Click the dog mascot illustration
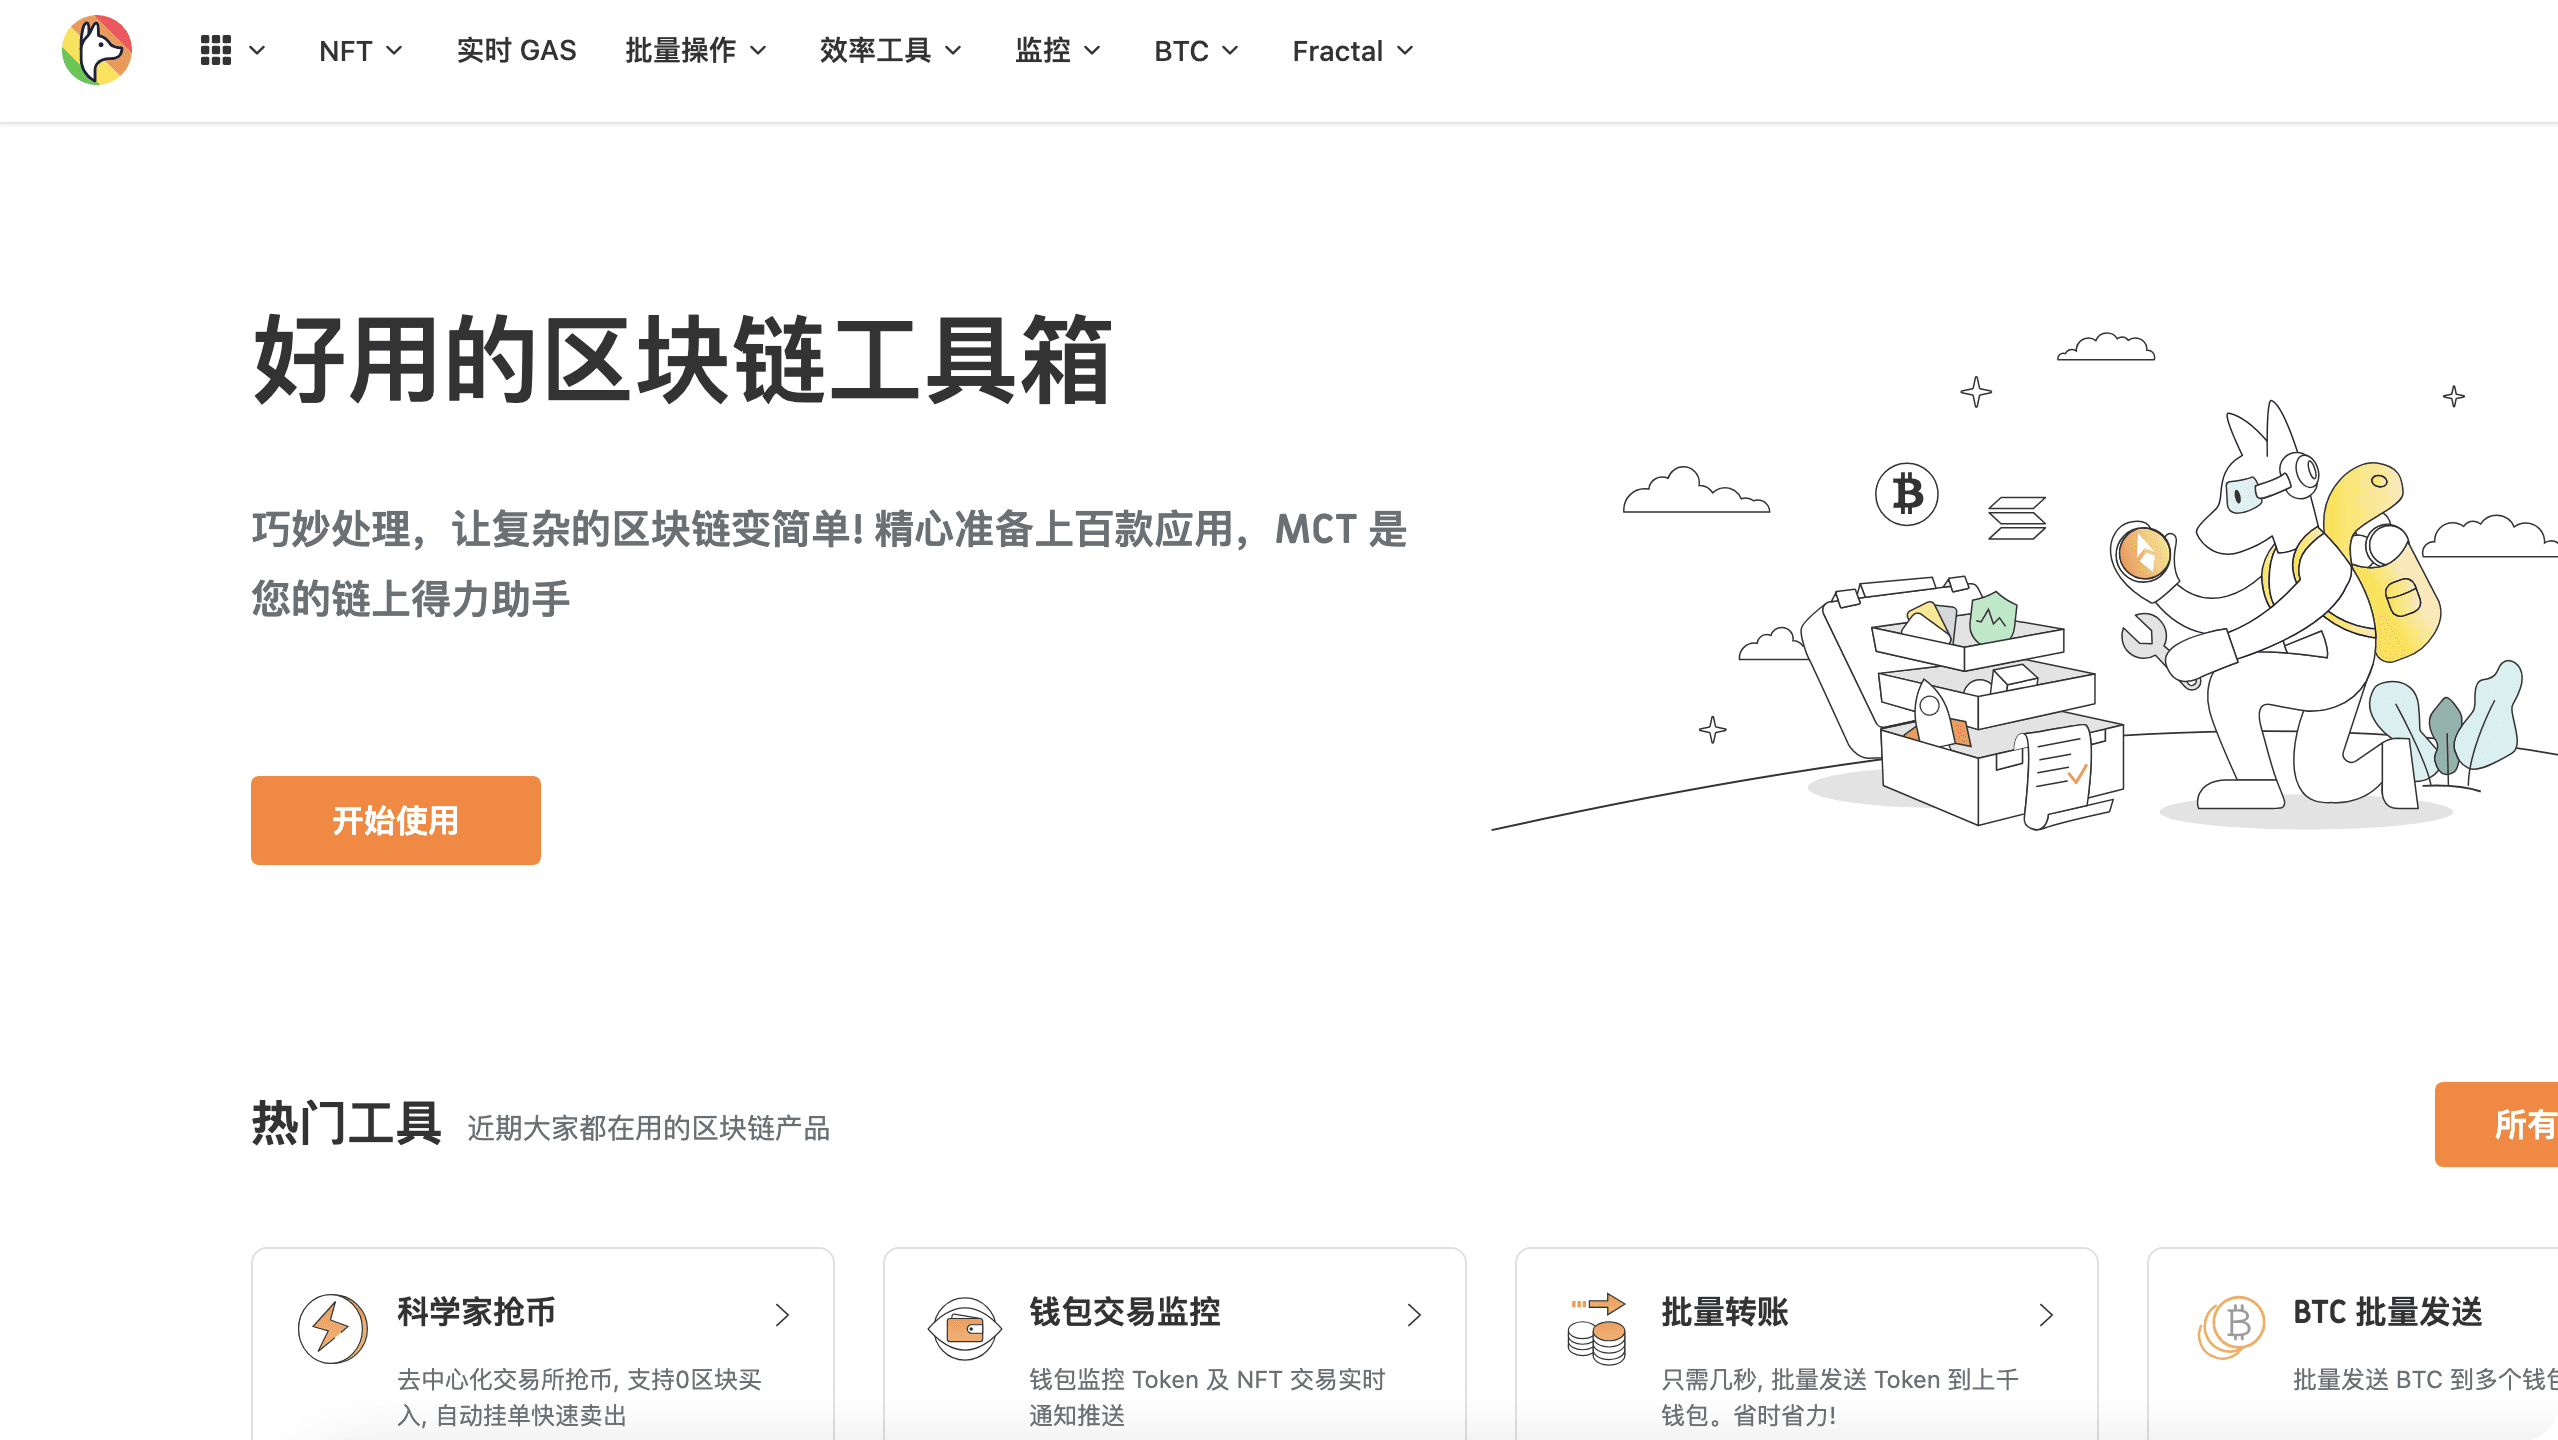Screen dimensions: 2558x1440 [x=2275, y=607]
